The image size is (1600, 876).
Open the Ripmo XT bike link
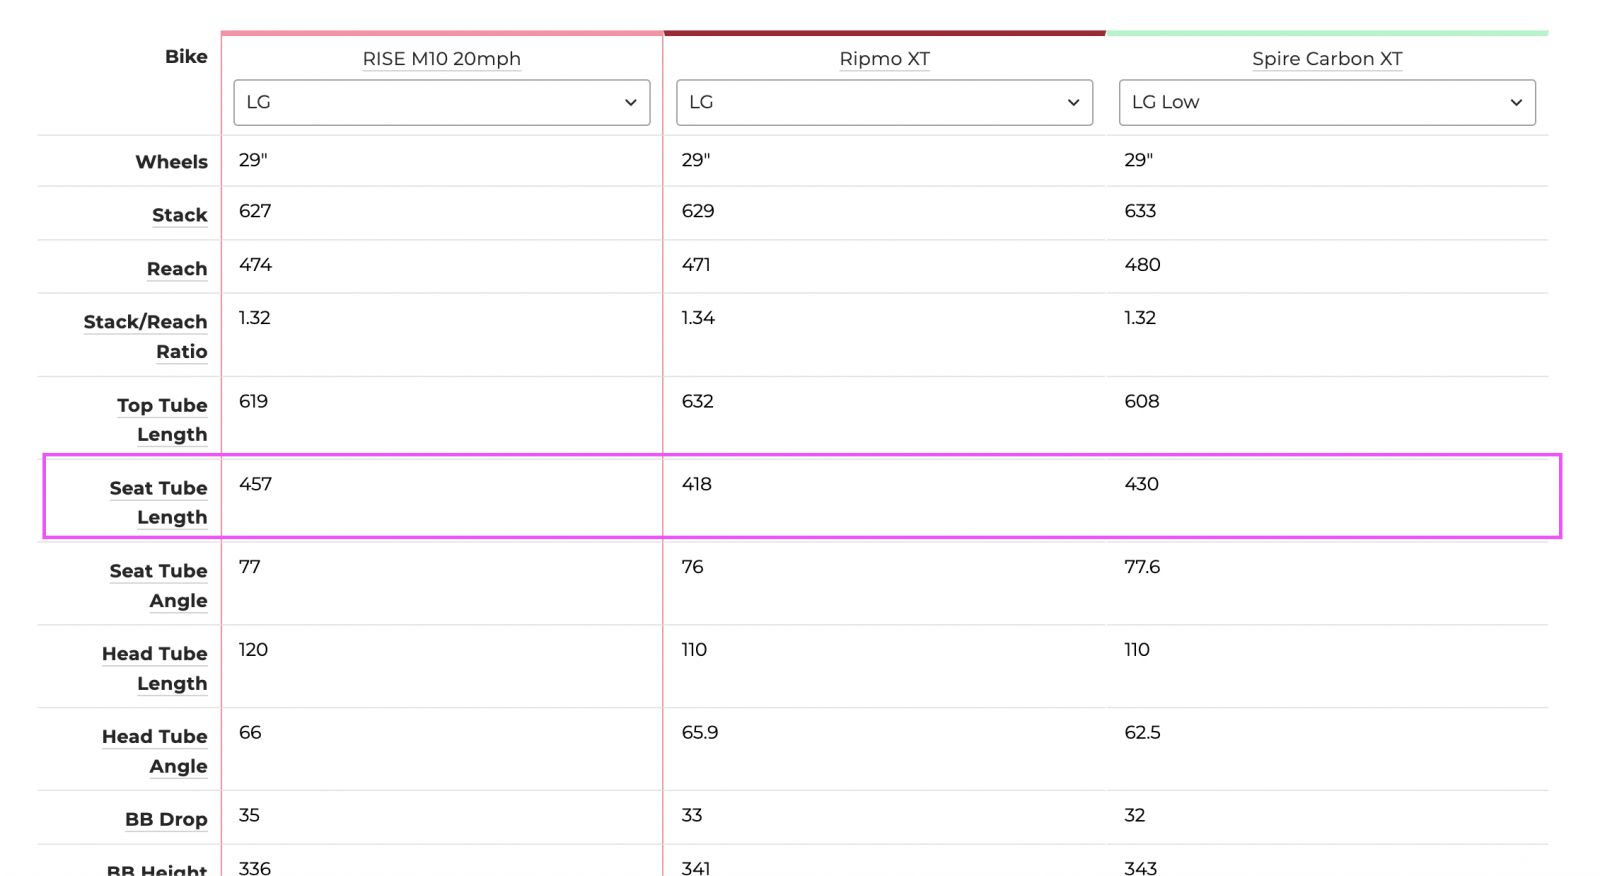[x=884, y=59]
